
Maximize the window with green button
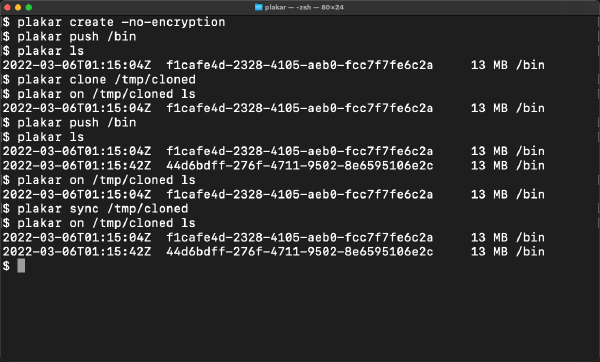pos(29,7)
